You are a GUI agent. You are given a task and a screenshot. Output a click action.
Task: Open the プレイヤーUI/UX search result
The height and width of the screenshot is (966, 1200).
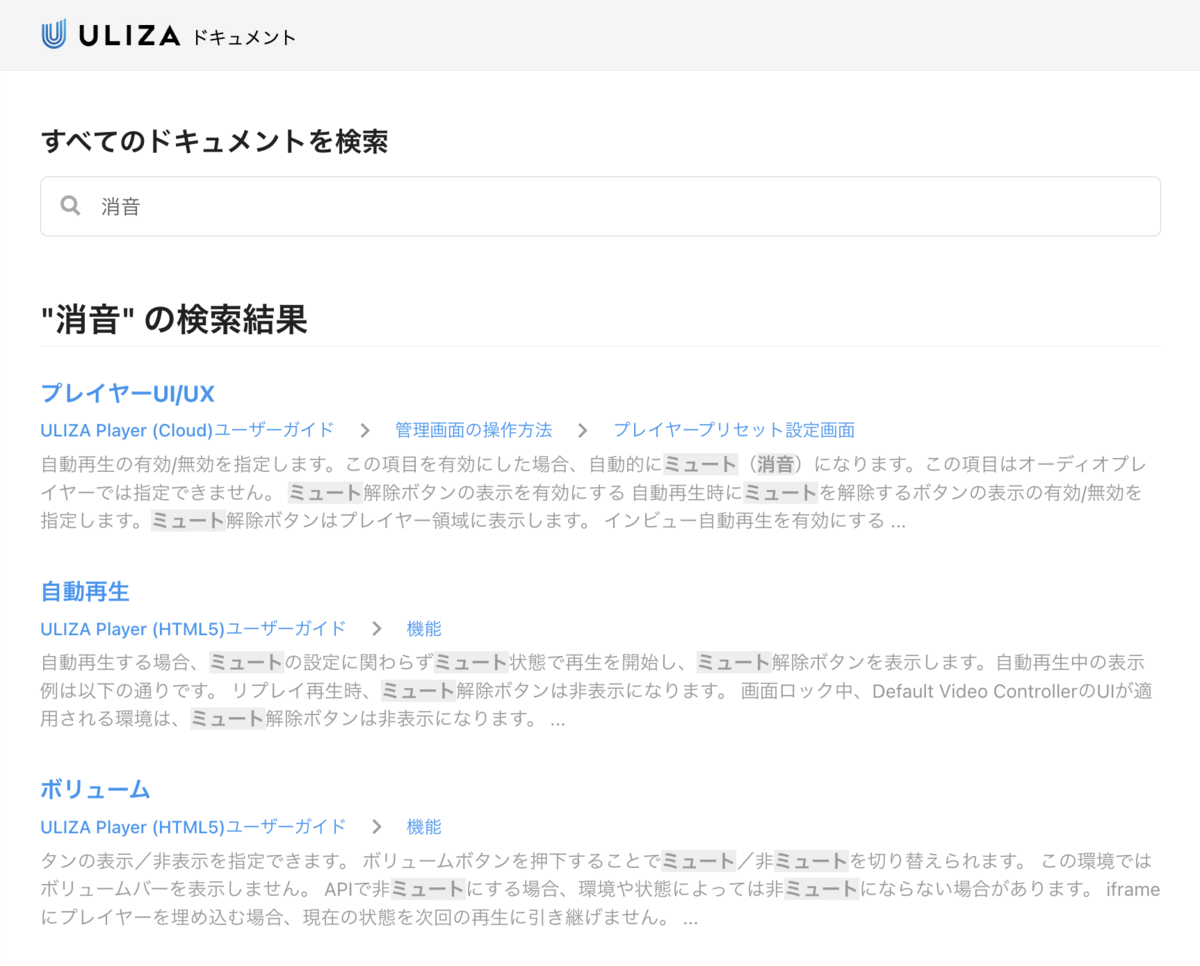pyautogui.click(x=128, y=392)
